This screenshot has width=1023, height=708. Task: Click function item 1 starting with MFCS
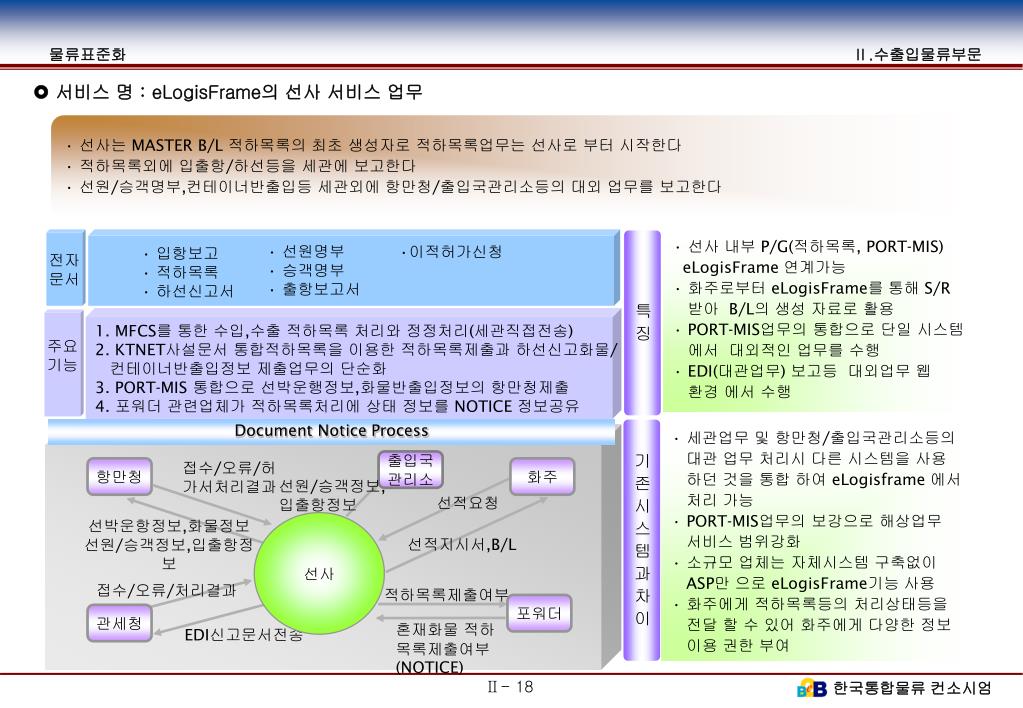[x=334, y=331]
